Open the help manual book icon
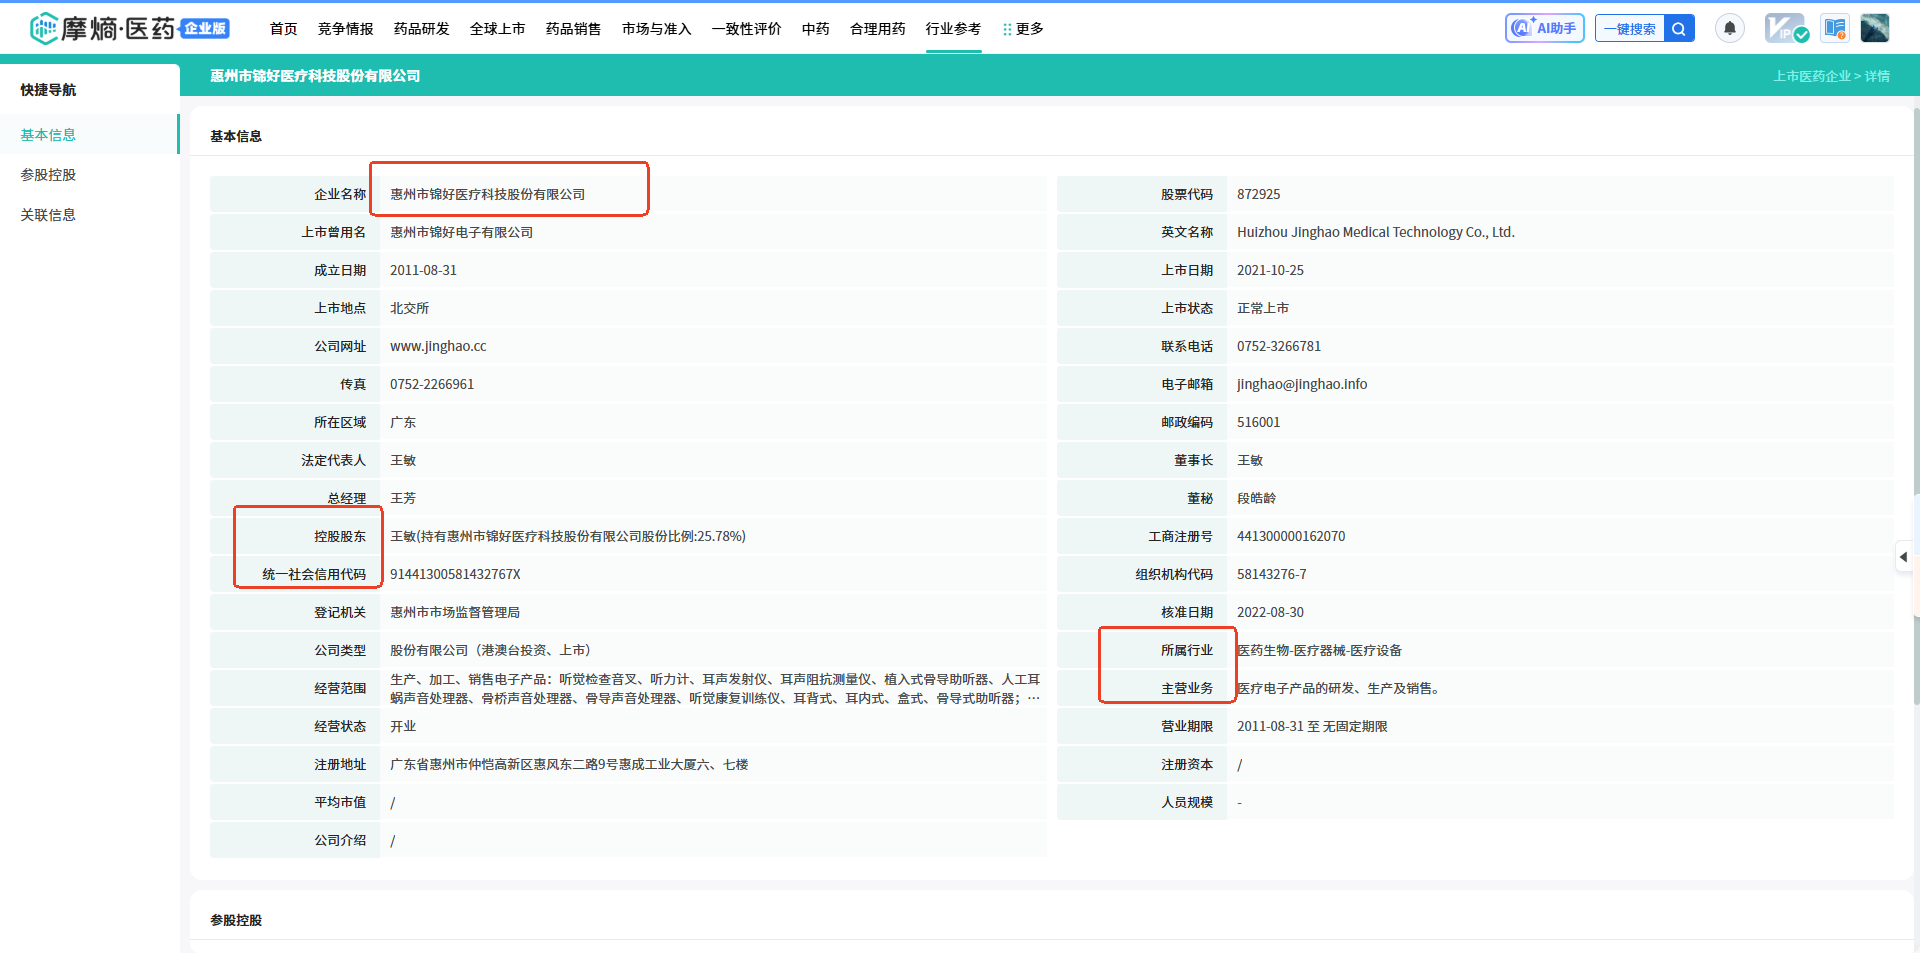Image resolution: width=1920 pixels, height=953 pixels. point(1835,28)
